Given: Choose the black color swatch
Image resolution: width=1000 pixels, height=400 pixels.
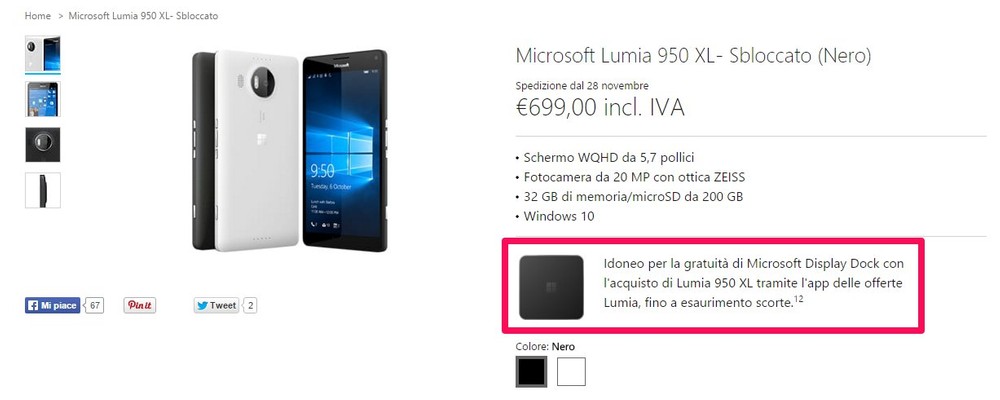Looking at the screenshot, I should click(x=531, y=371).
